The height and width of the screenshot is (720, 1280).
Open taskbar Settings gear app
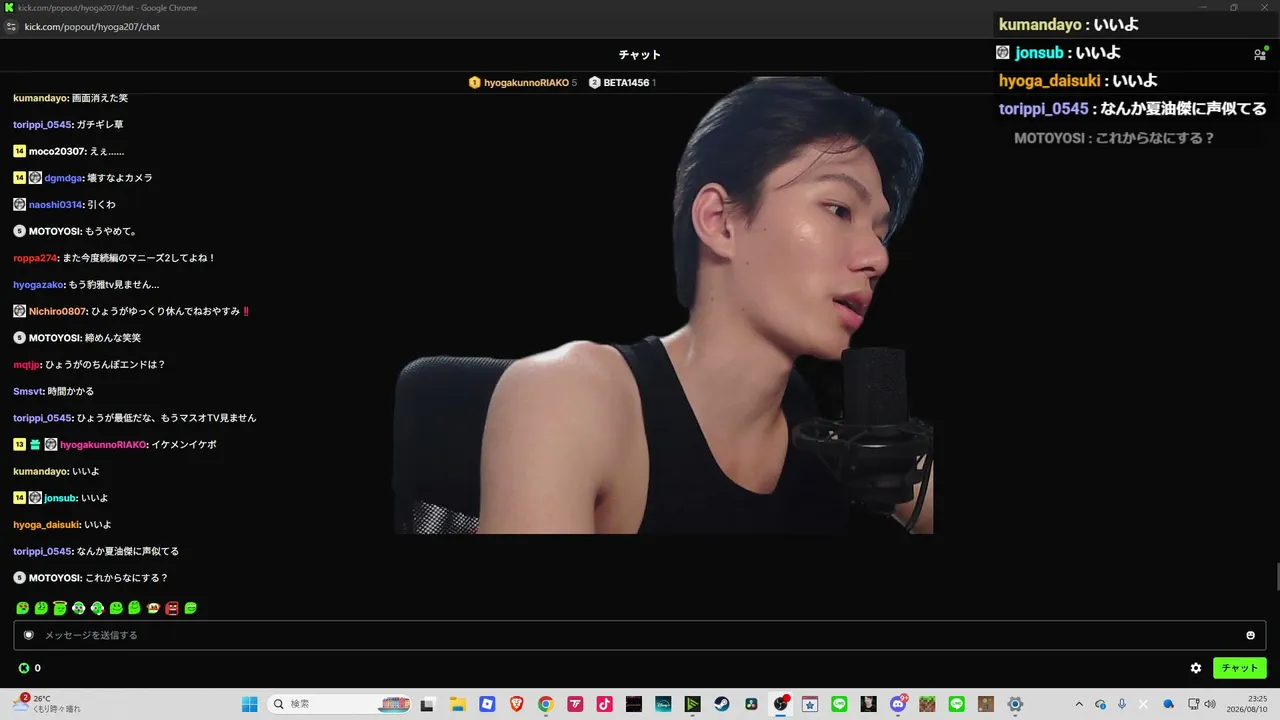tap(1015, 704)
